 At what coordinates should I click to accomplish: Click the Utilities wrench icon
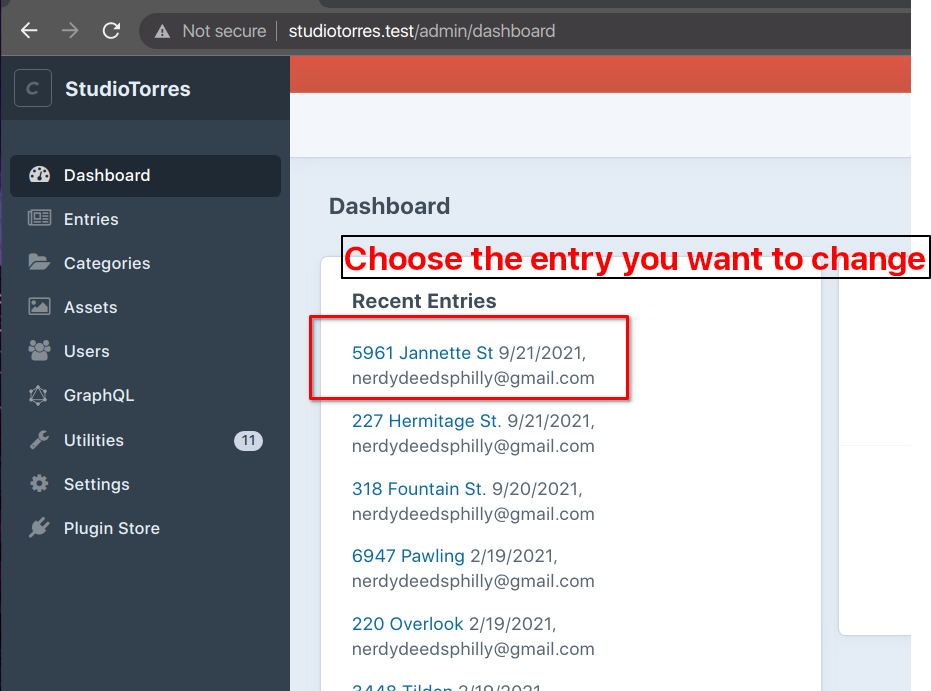pyautogui.click(x=39, y=440)
